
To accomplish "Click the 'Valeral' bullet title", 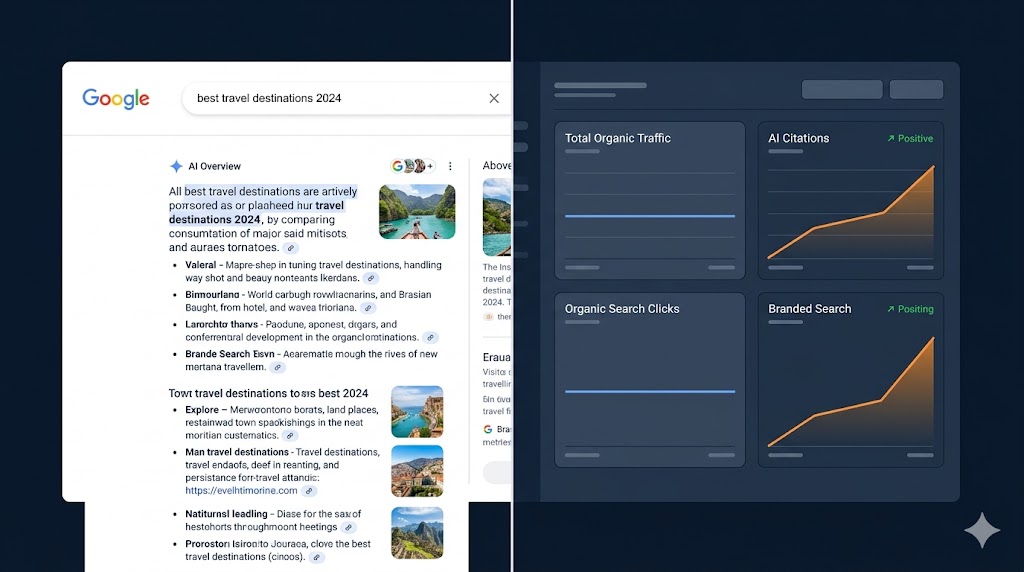I will [200, 265].
